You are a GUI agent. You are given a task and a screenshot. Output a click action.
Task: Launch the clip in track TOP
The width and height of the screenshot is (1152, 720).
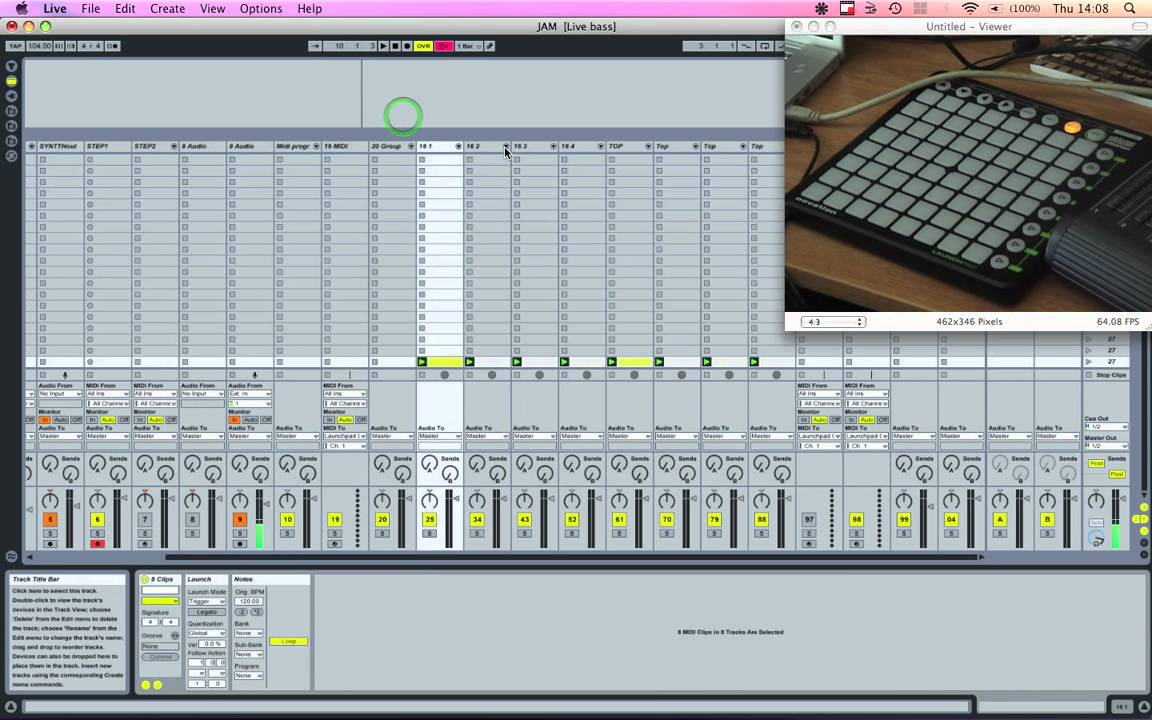tap(611, 361)
